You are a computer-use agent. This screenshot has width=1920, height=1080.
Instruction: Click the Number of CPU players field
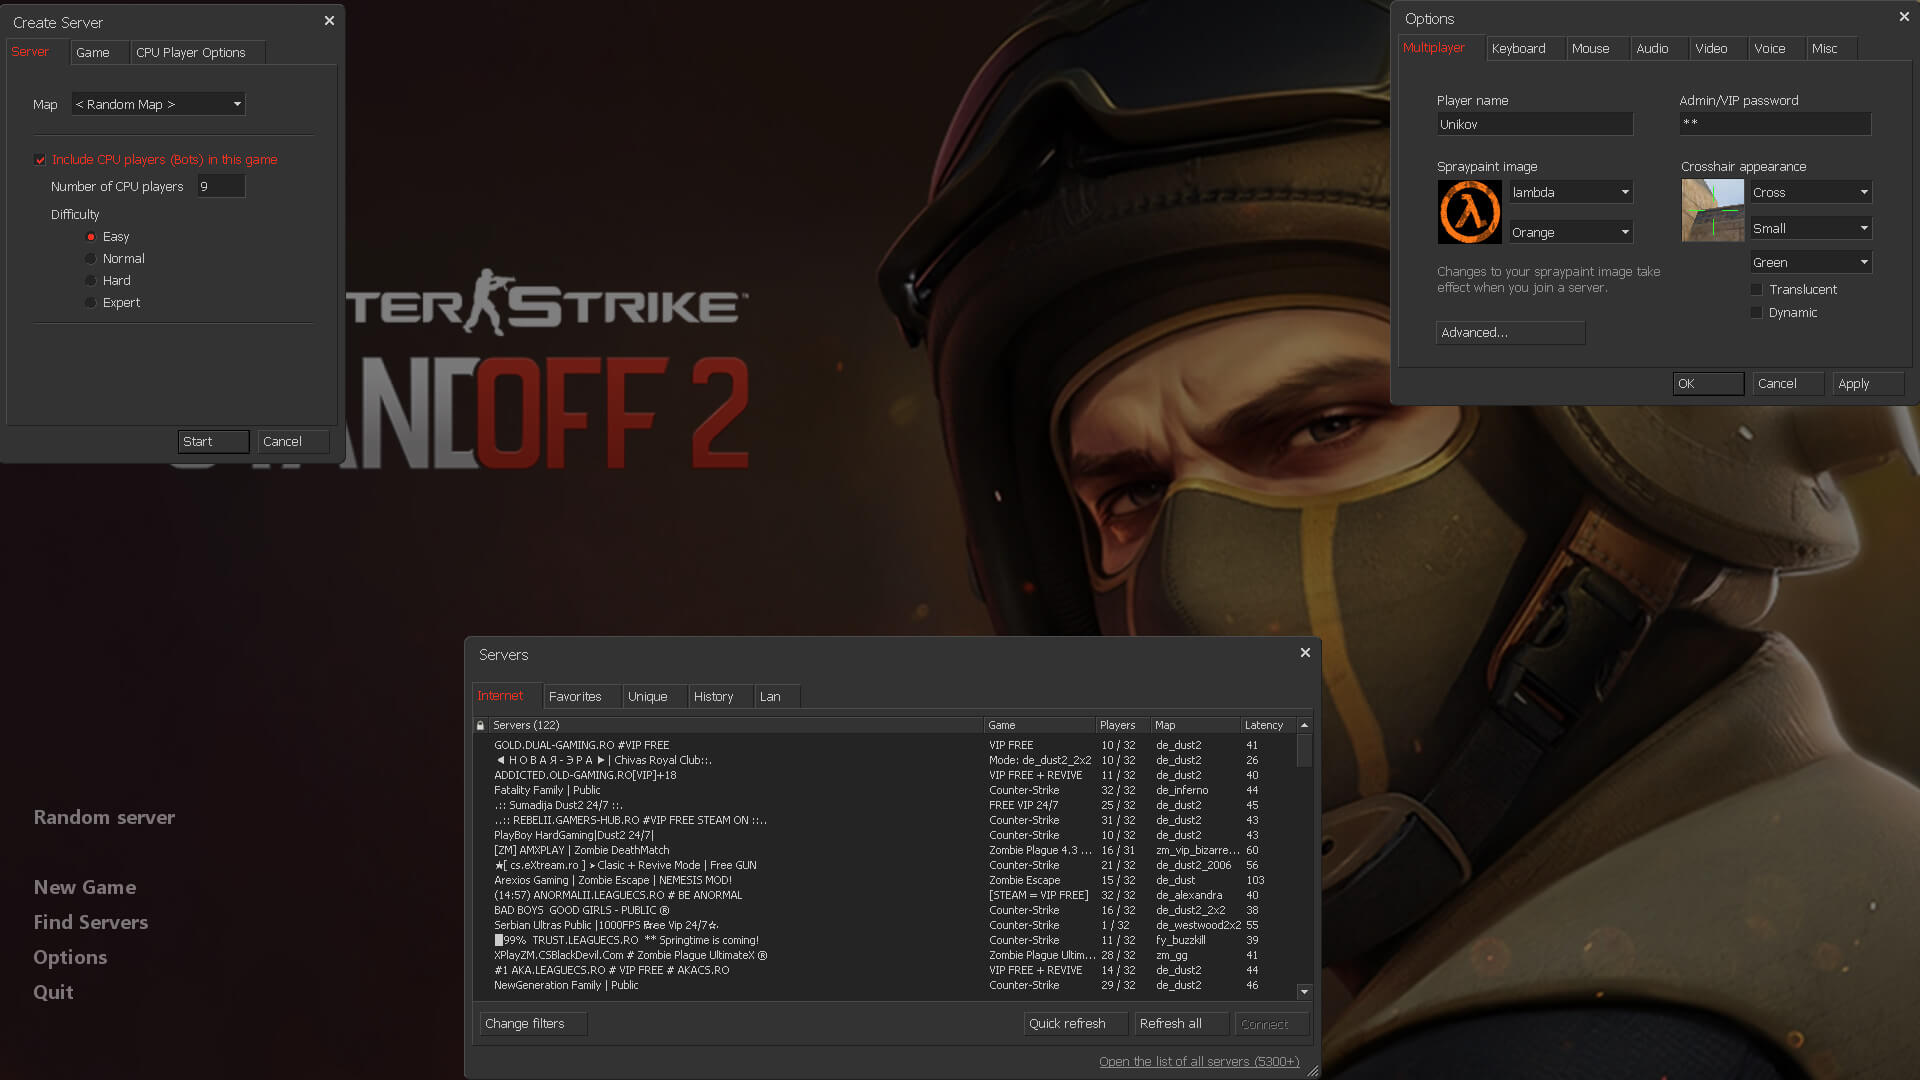click(x=221, y=186)
